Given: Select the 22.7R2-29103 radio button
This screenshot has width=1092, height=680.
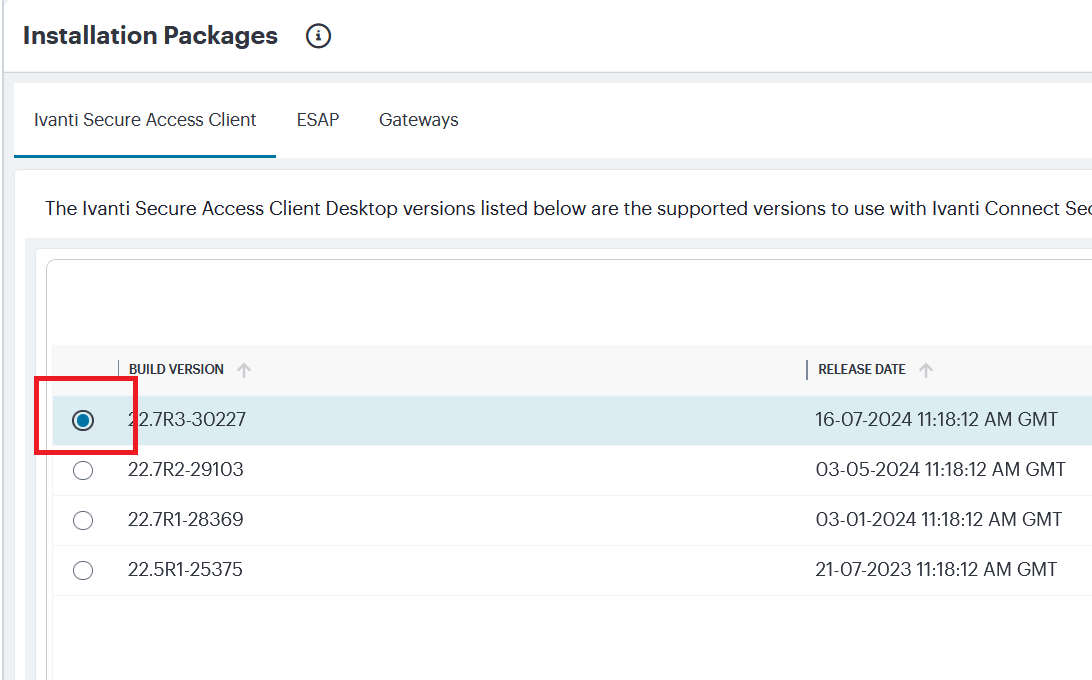Looking at the screenshot, I should click(x=83, y=469).
